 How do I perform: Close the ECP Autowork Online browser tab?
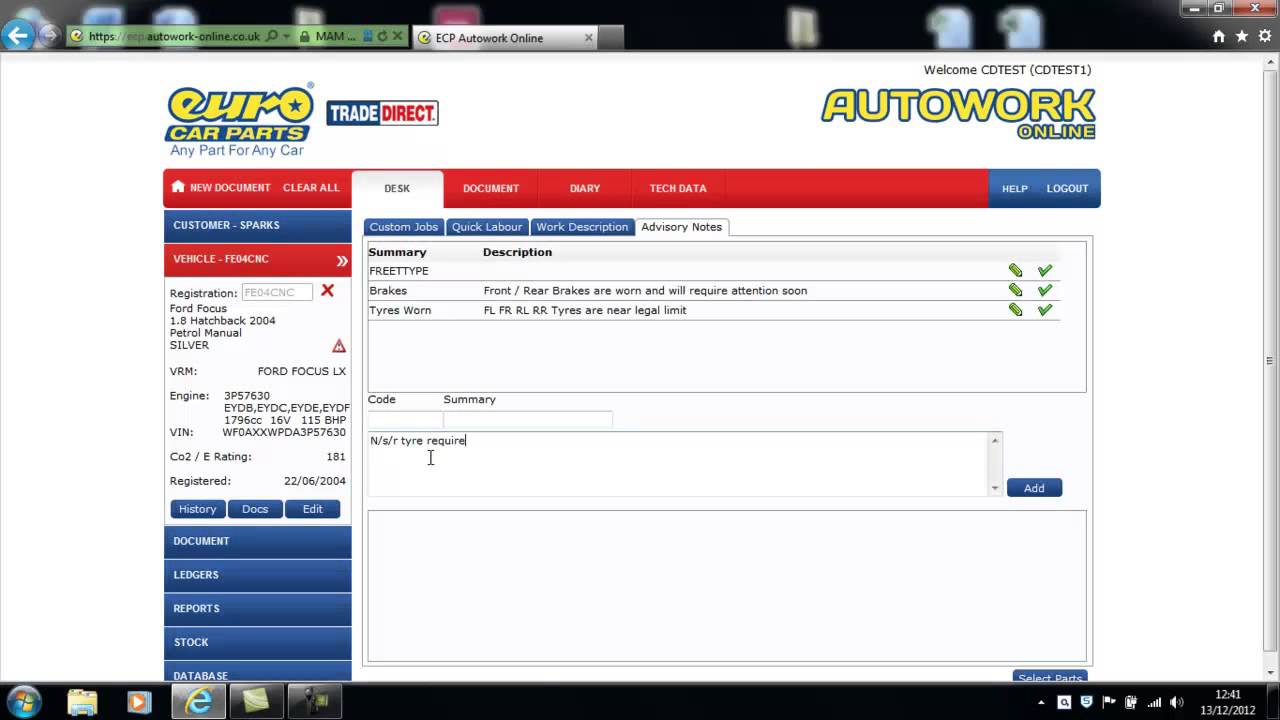tap(588, 37)
